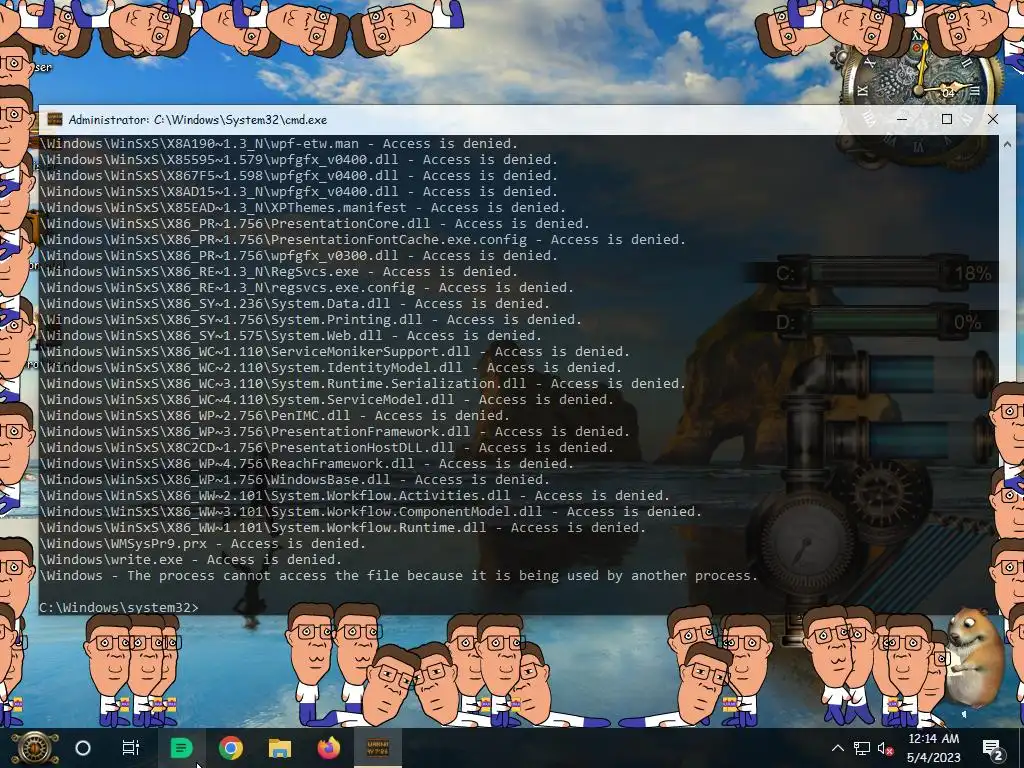Click the 'WindowsBase.dll' output line

[x=295, y=479]
